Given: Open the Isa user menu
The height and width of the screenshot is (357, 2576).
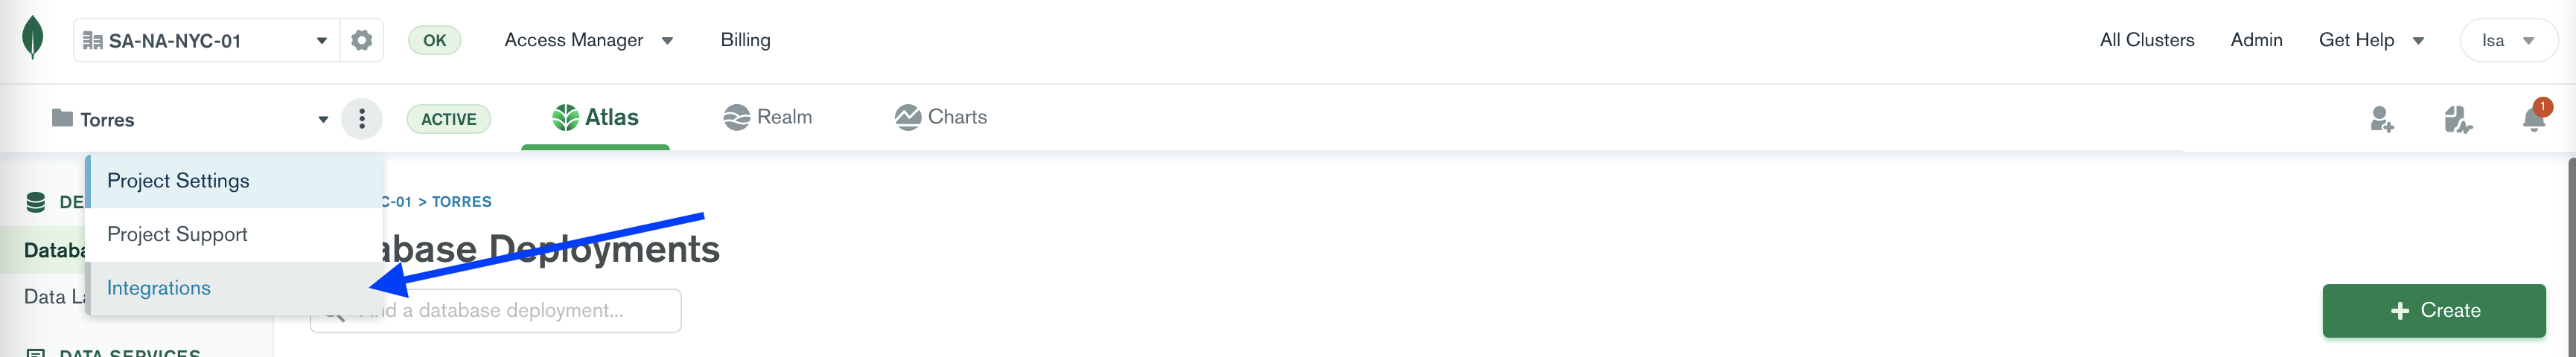Looking at the screenshot, I should [x=2508, y=41].
